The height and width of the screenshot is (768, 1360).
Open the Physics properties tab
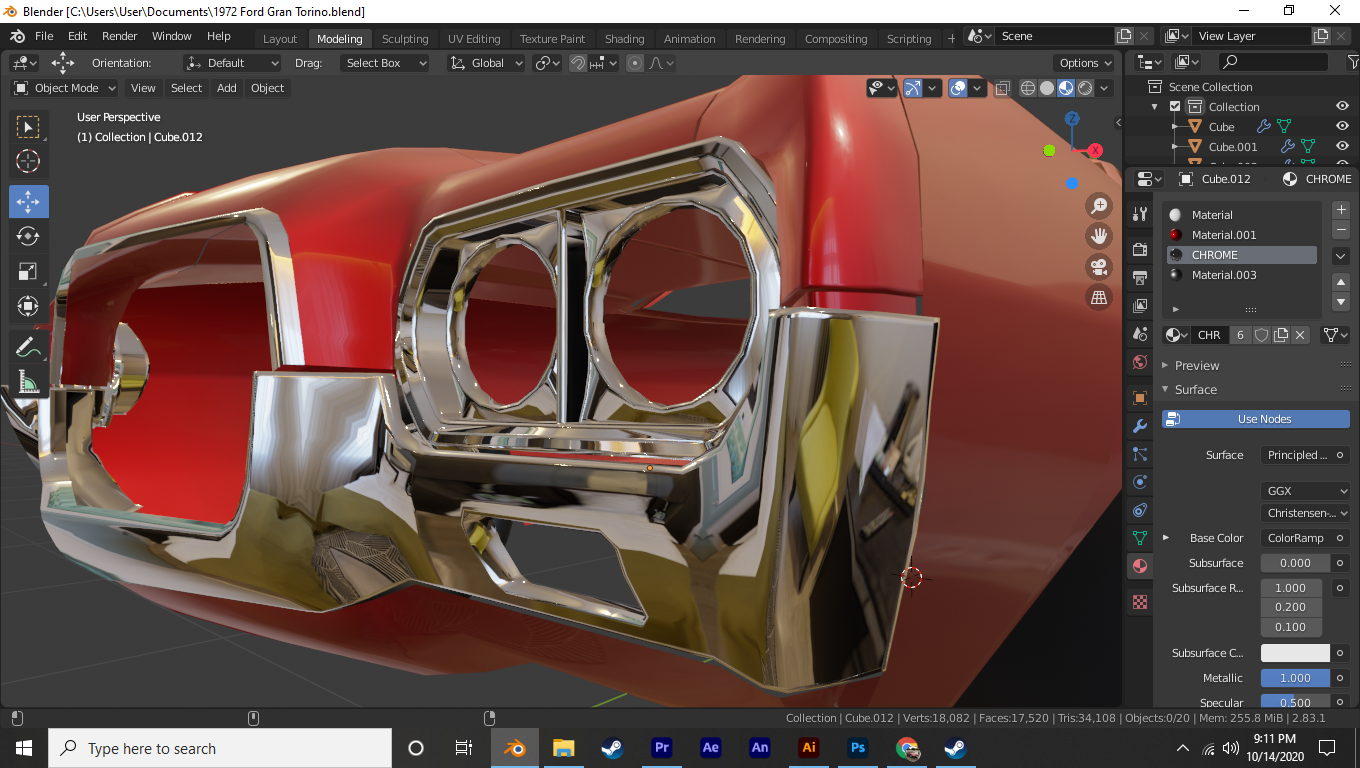[x=1139, y=482]
